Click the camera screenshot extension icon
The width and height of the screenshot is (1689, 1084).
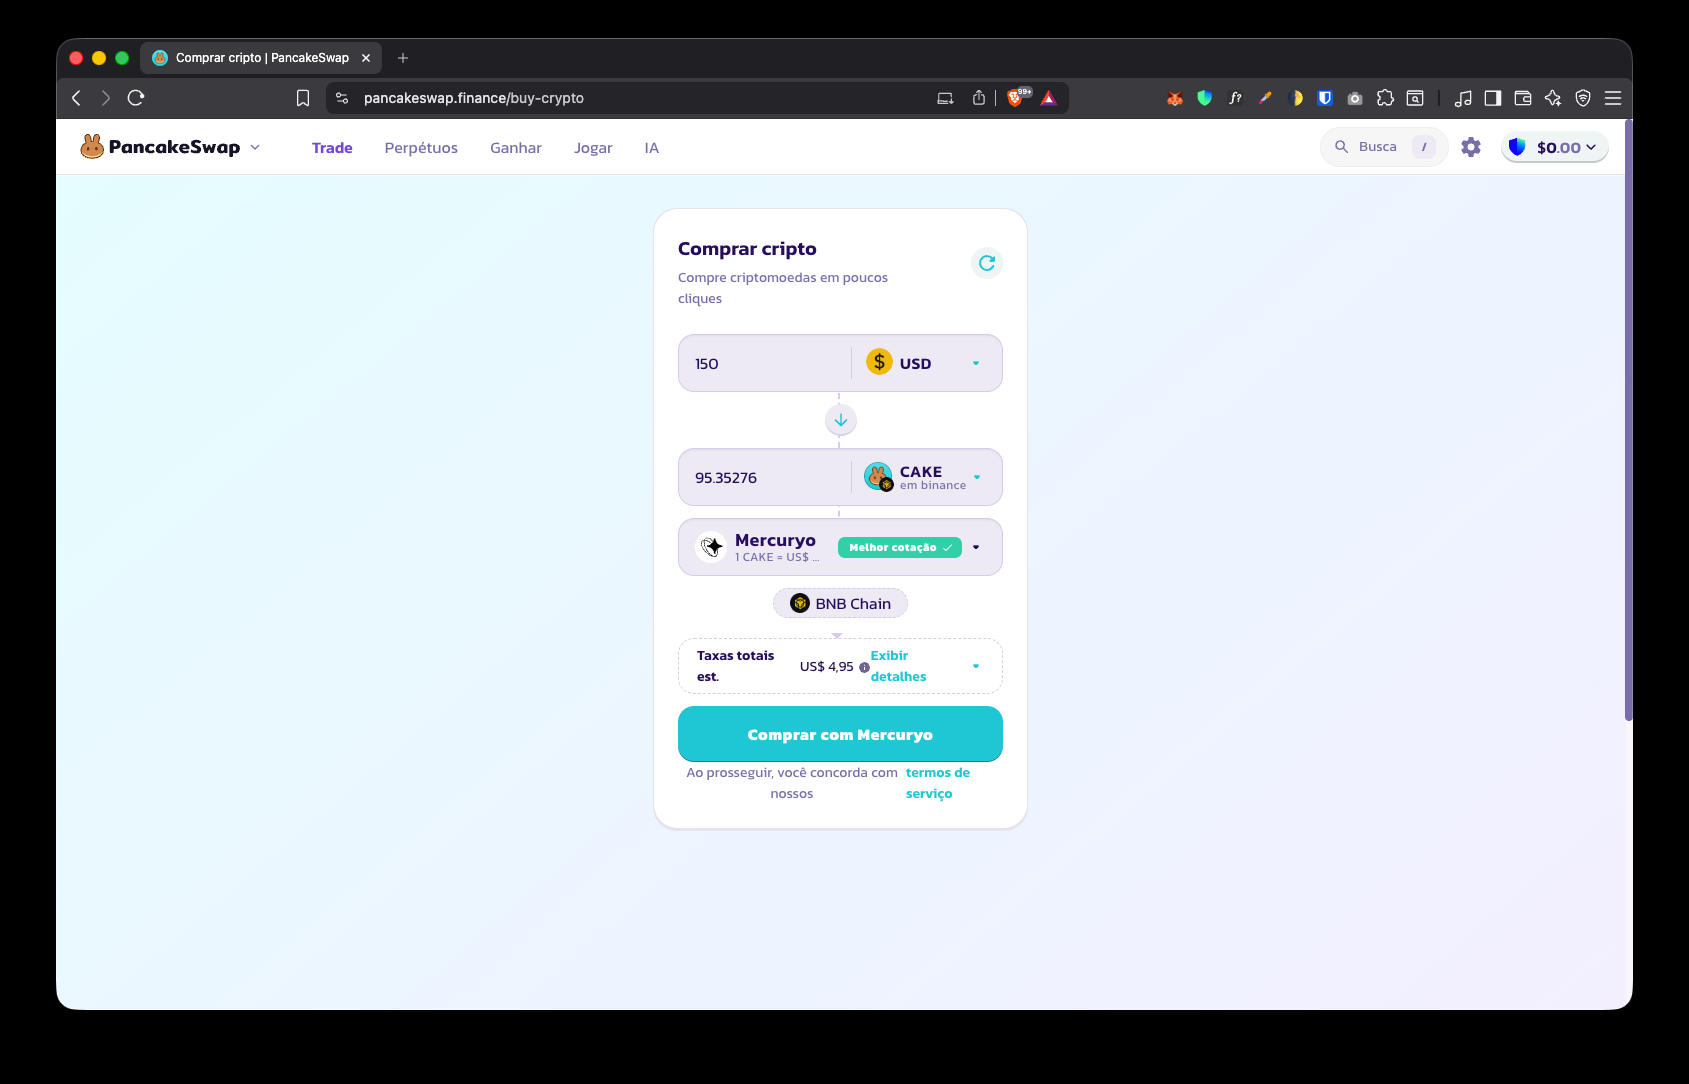tap(1355, 98)
